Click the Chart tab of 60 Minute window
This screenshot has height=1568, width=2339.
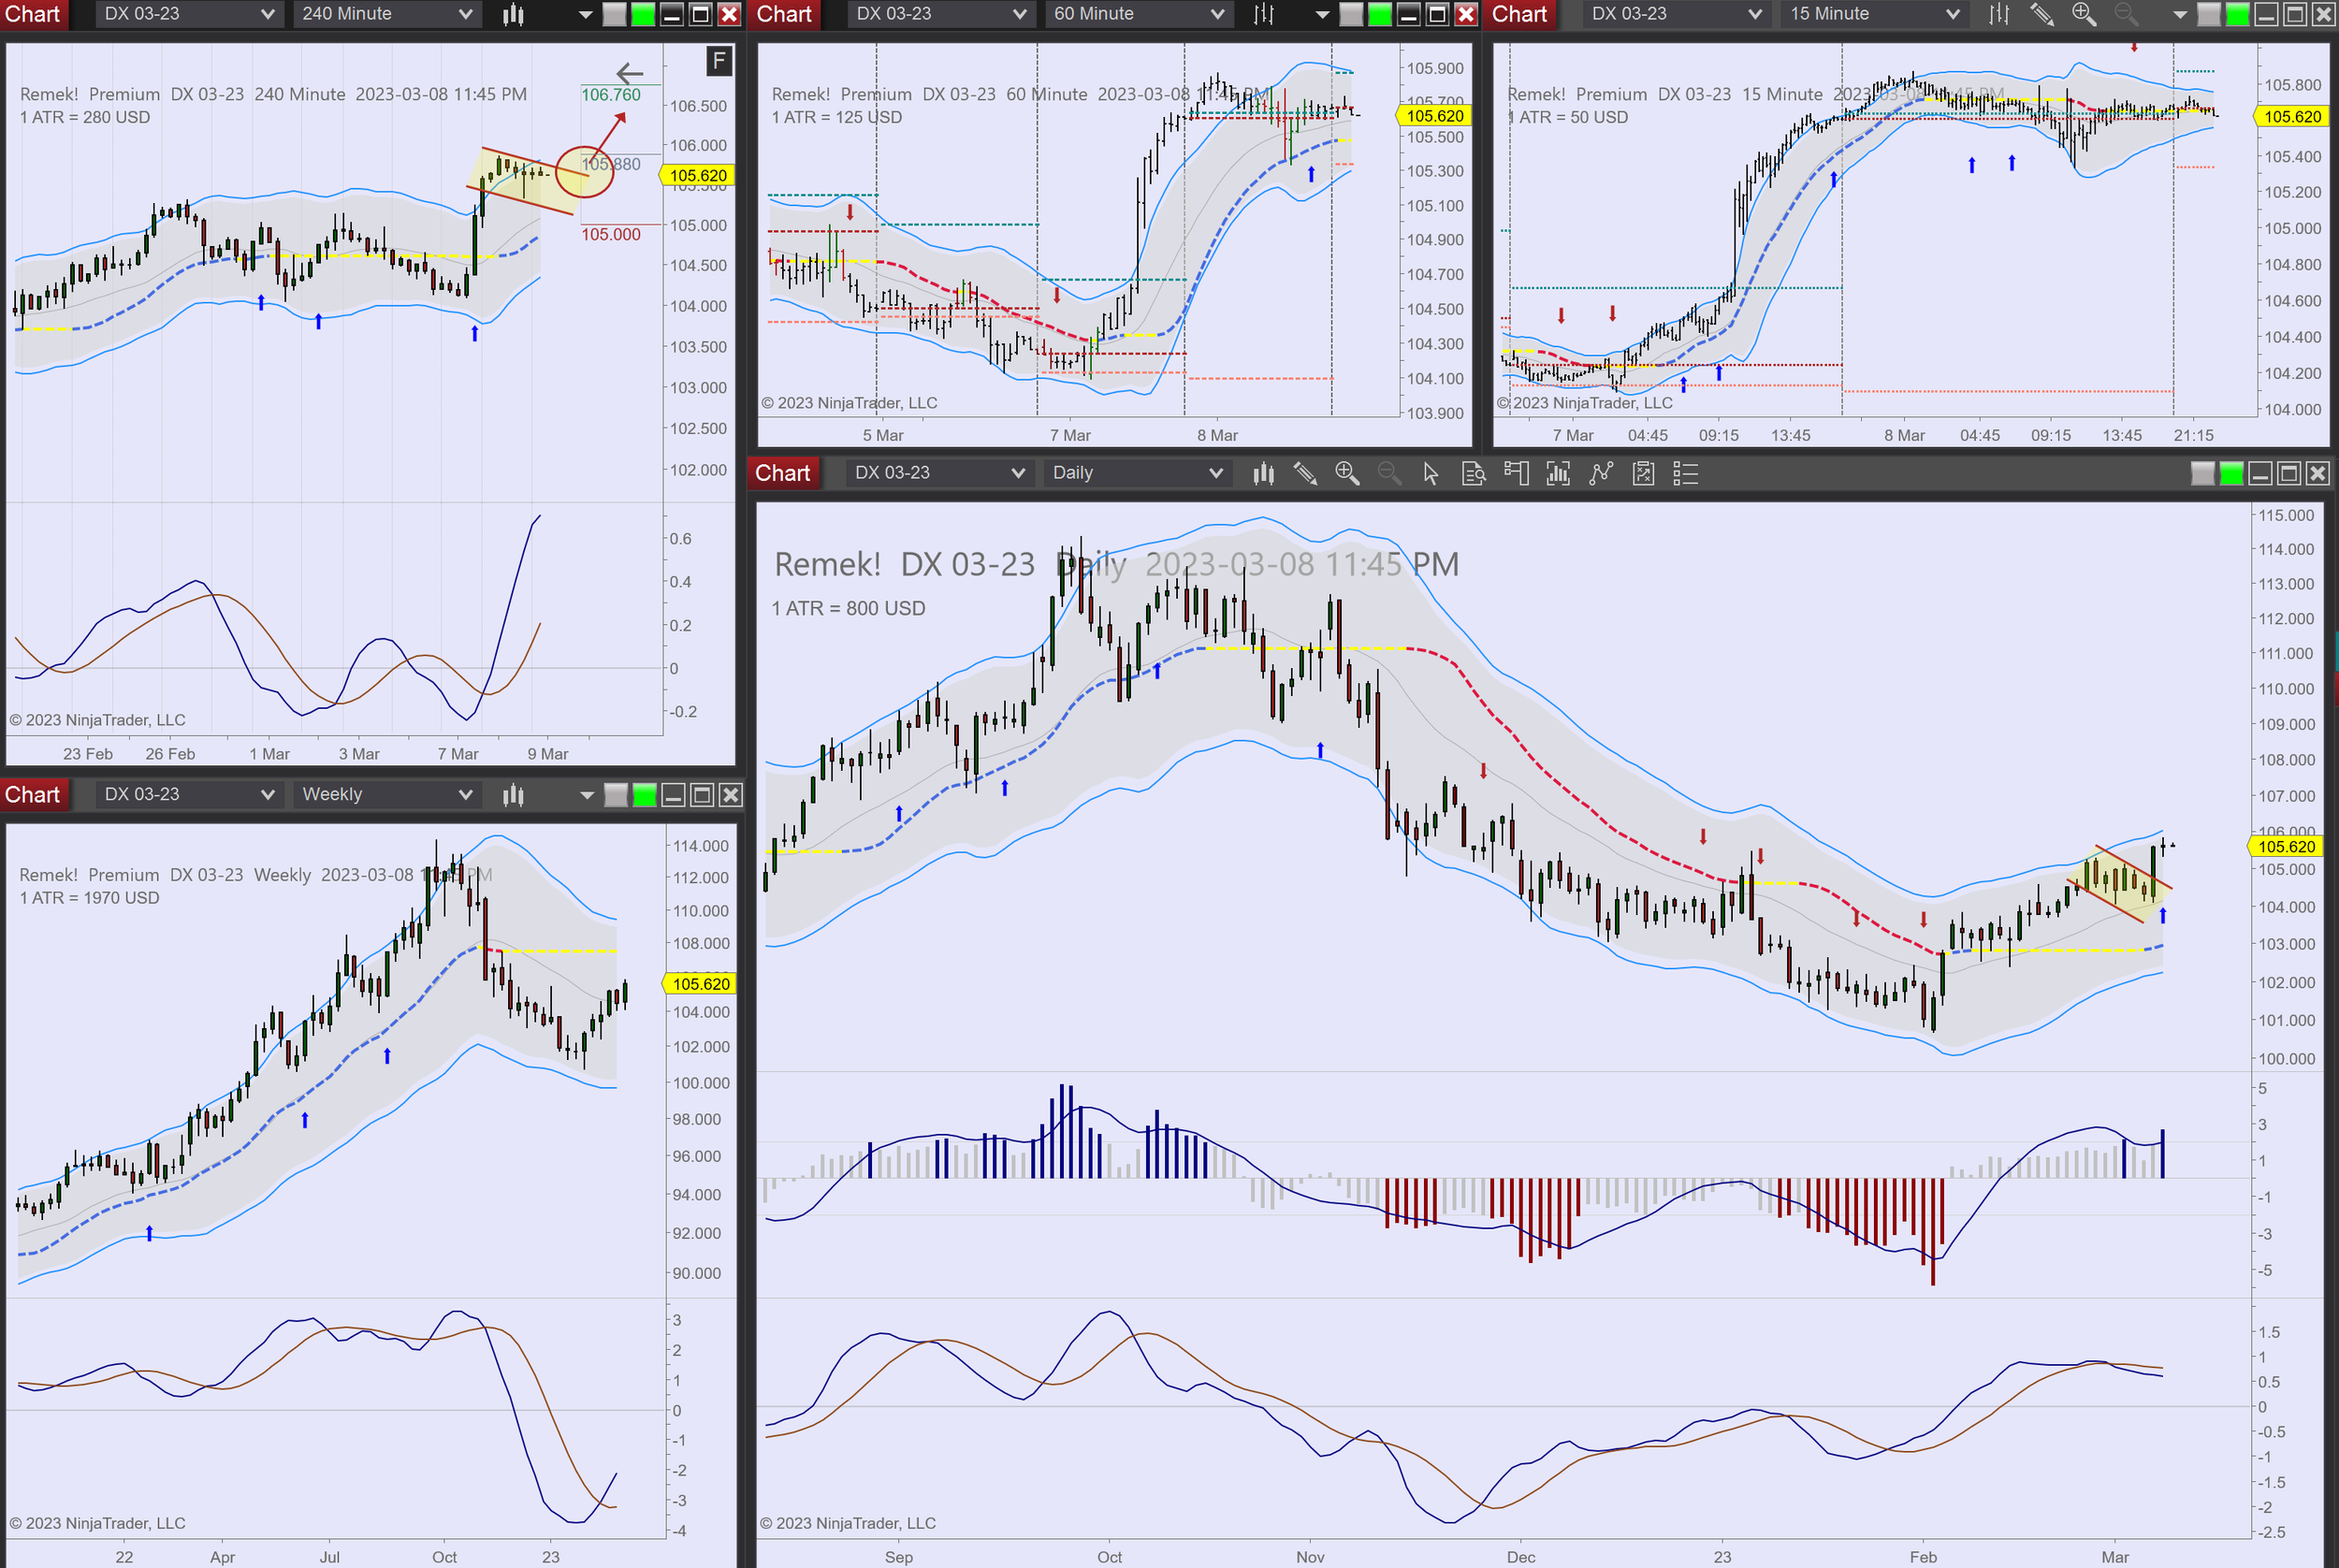click(x=783, y=14)
